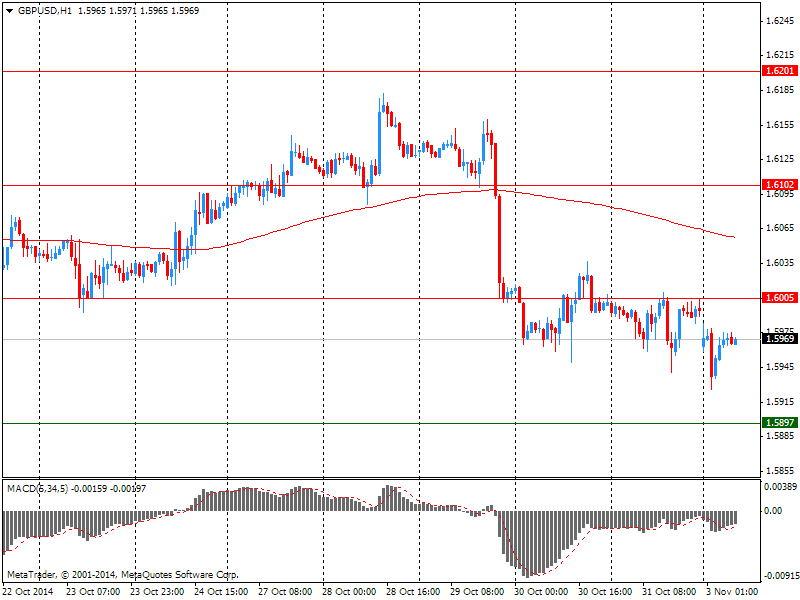Screen dimensions: 800x600
Task: Click the 1.6125 price scale value
Action: tap(780, 159)
